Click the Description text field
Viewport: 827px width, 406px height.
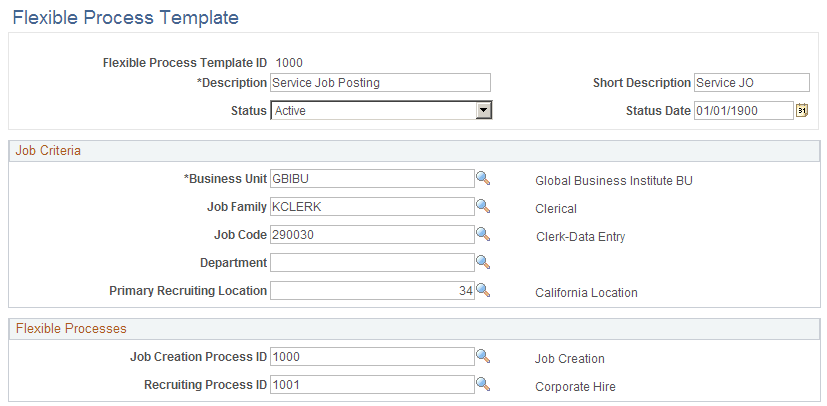[380, 83]
